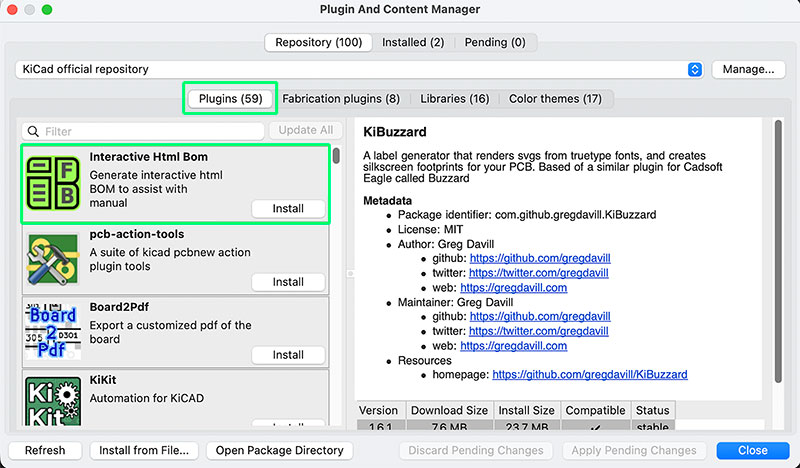Open Author twitter gregdavill link
The height and width of the screenshot is (468, 800).
538,273
